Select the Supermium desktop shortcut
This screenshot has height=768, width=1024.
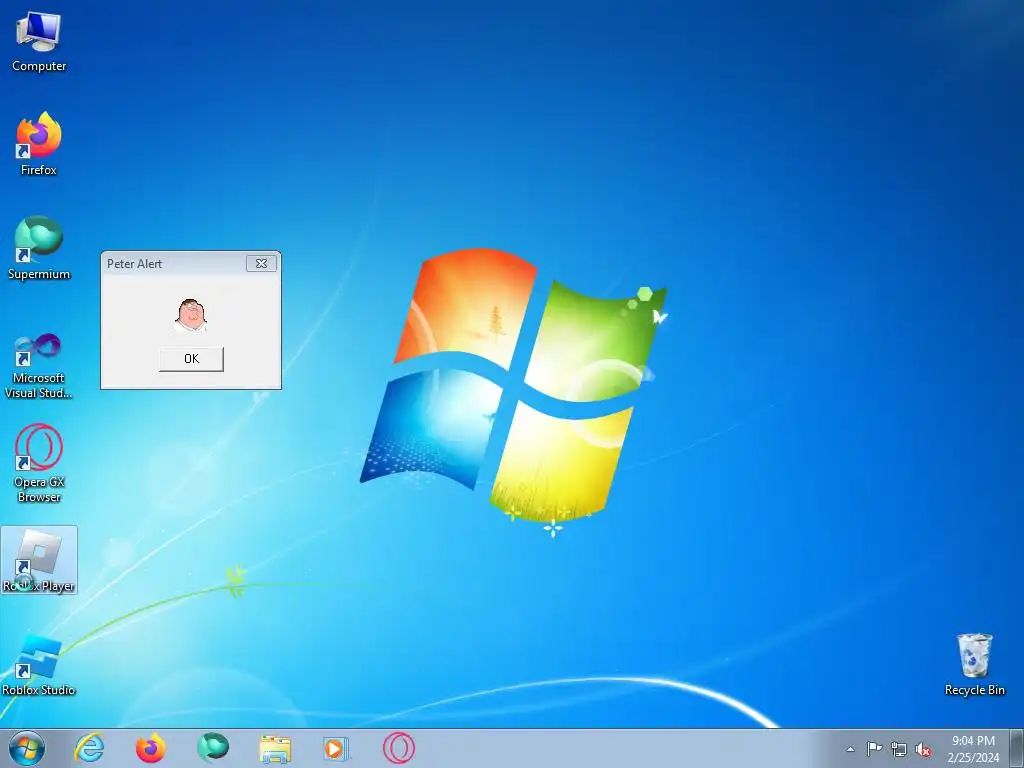(x=39, y=248)
